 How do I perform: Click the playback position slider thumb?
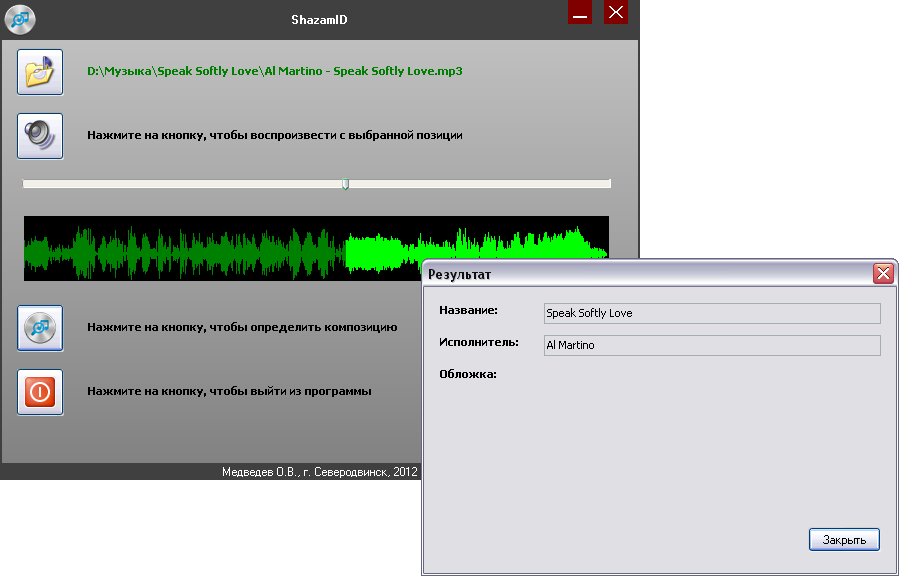point(345,184)
